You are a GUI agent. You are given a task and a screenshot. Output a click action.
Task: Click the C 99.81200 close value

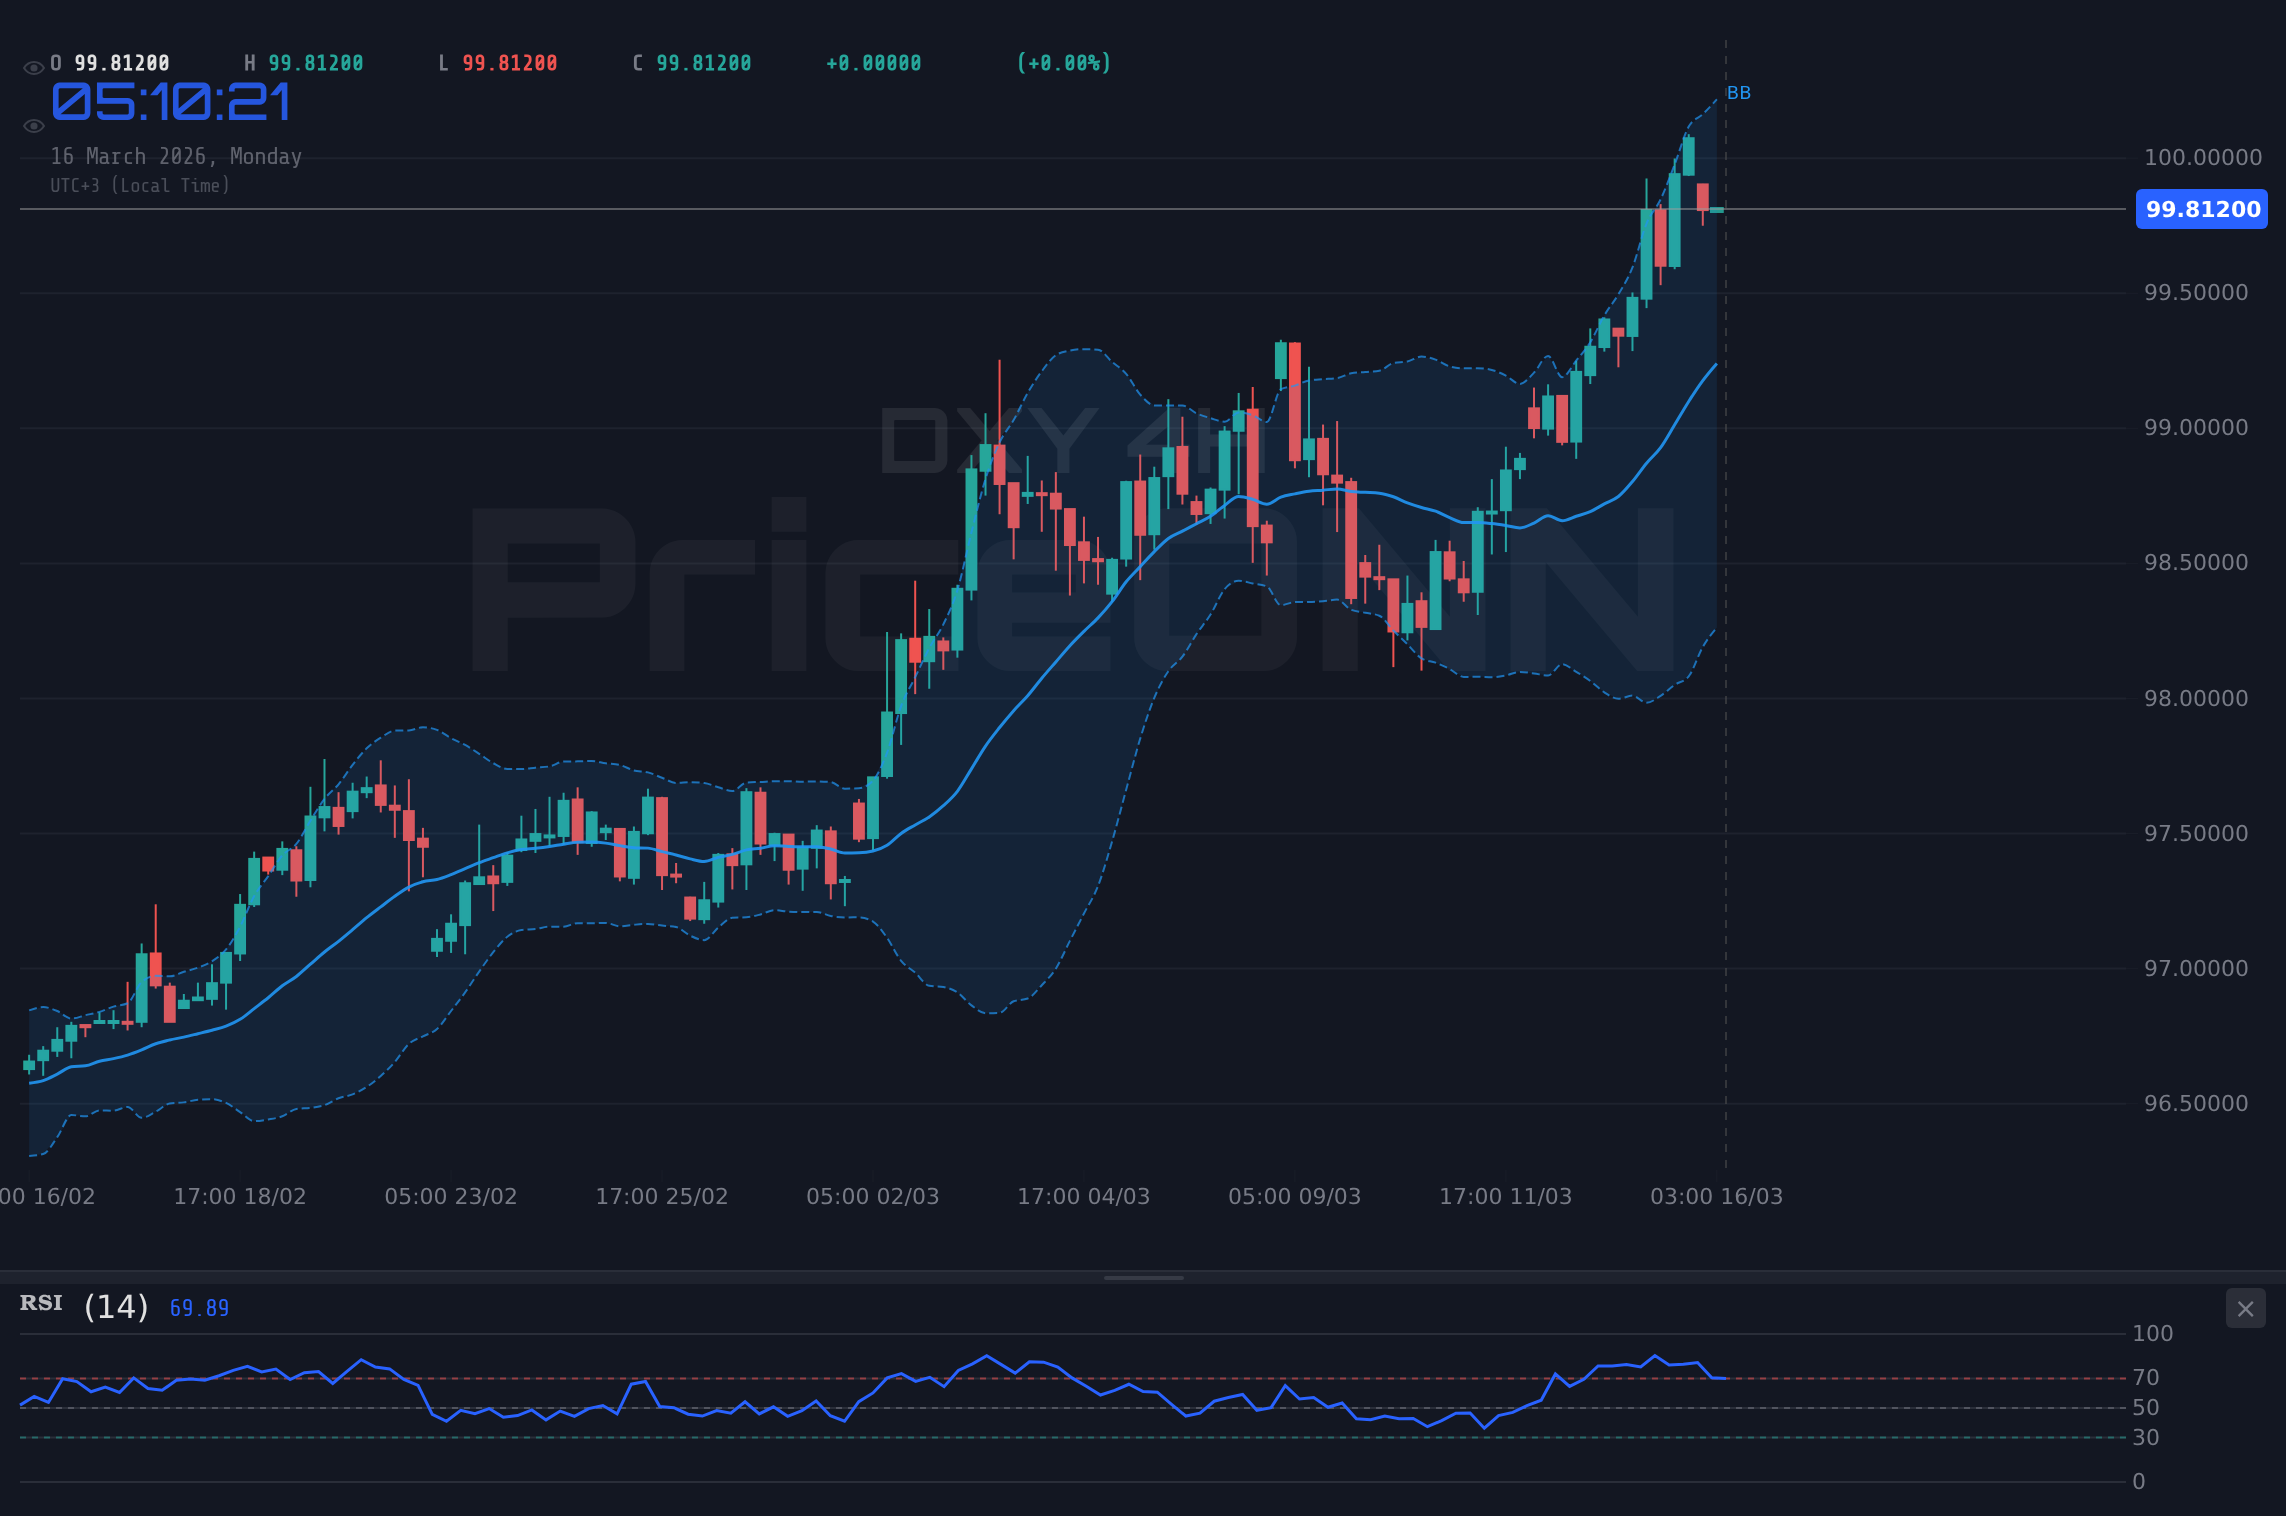tap(692, 62)
